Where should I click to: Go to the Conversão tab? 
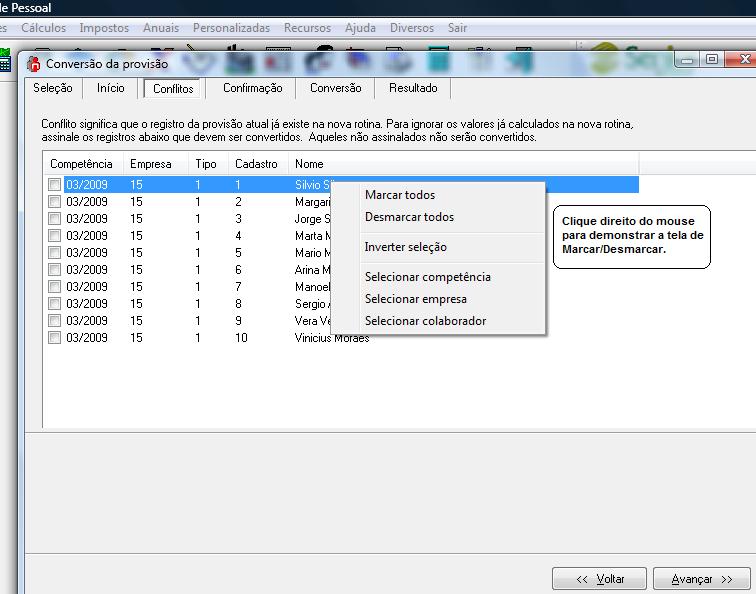336,88
